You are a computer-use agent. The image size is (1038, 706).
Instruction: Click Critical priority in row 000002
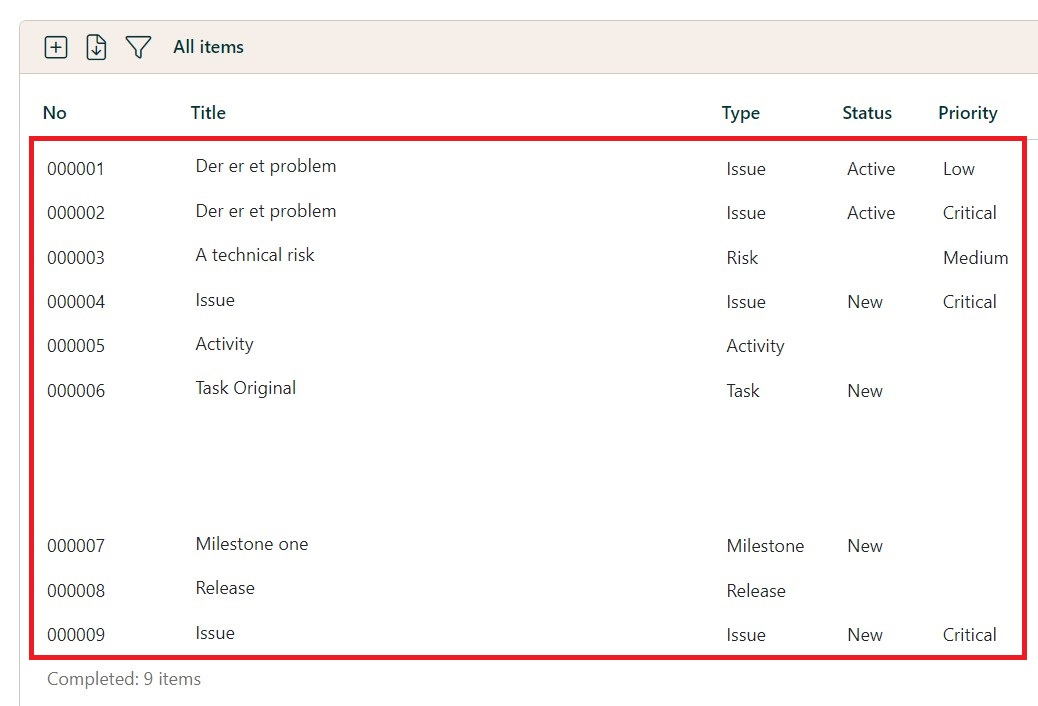(969, 213)
